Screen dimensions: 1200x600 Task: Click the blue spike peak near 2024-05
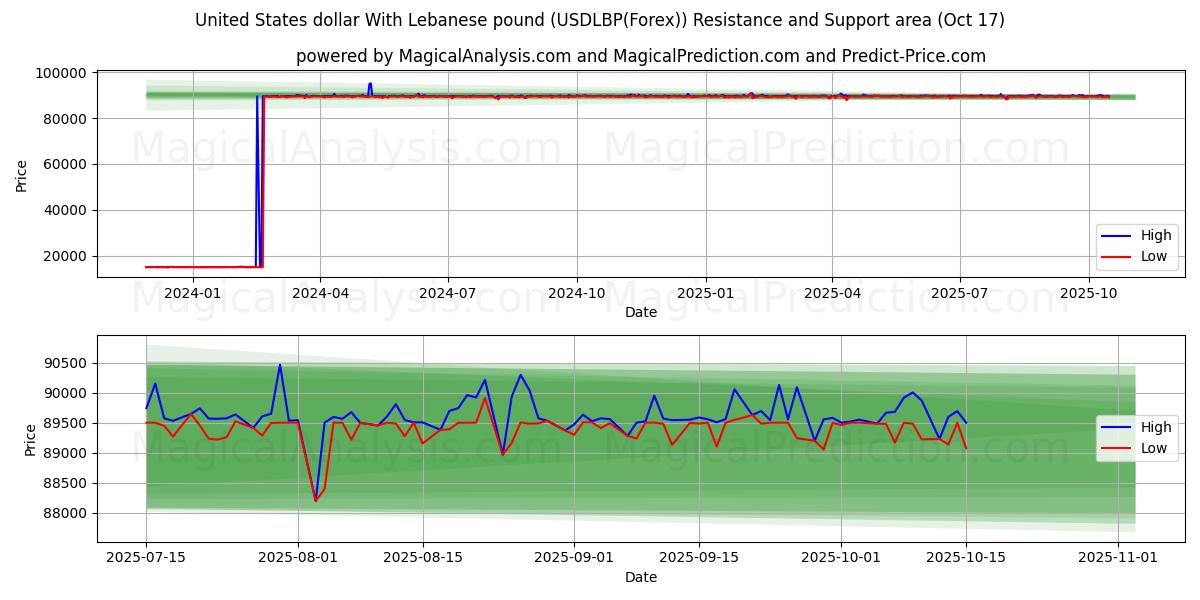(x=370, y=84)
